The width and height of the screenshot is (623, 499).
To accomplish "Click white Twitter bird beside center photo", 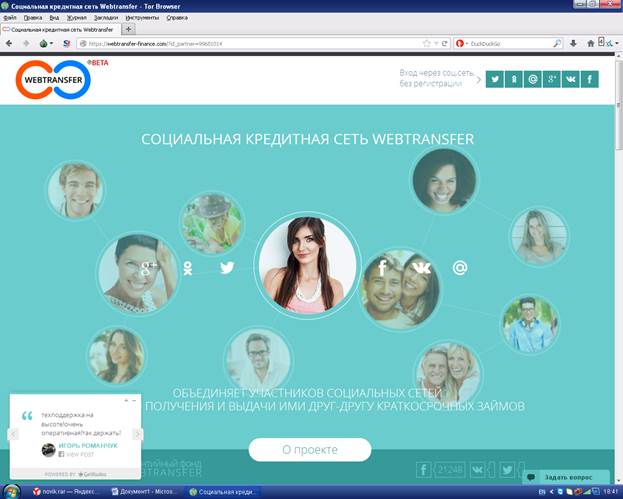I will pyautogui.click(x=227, y=268).
